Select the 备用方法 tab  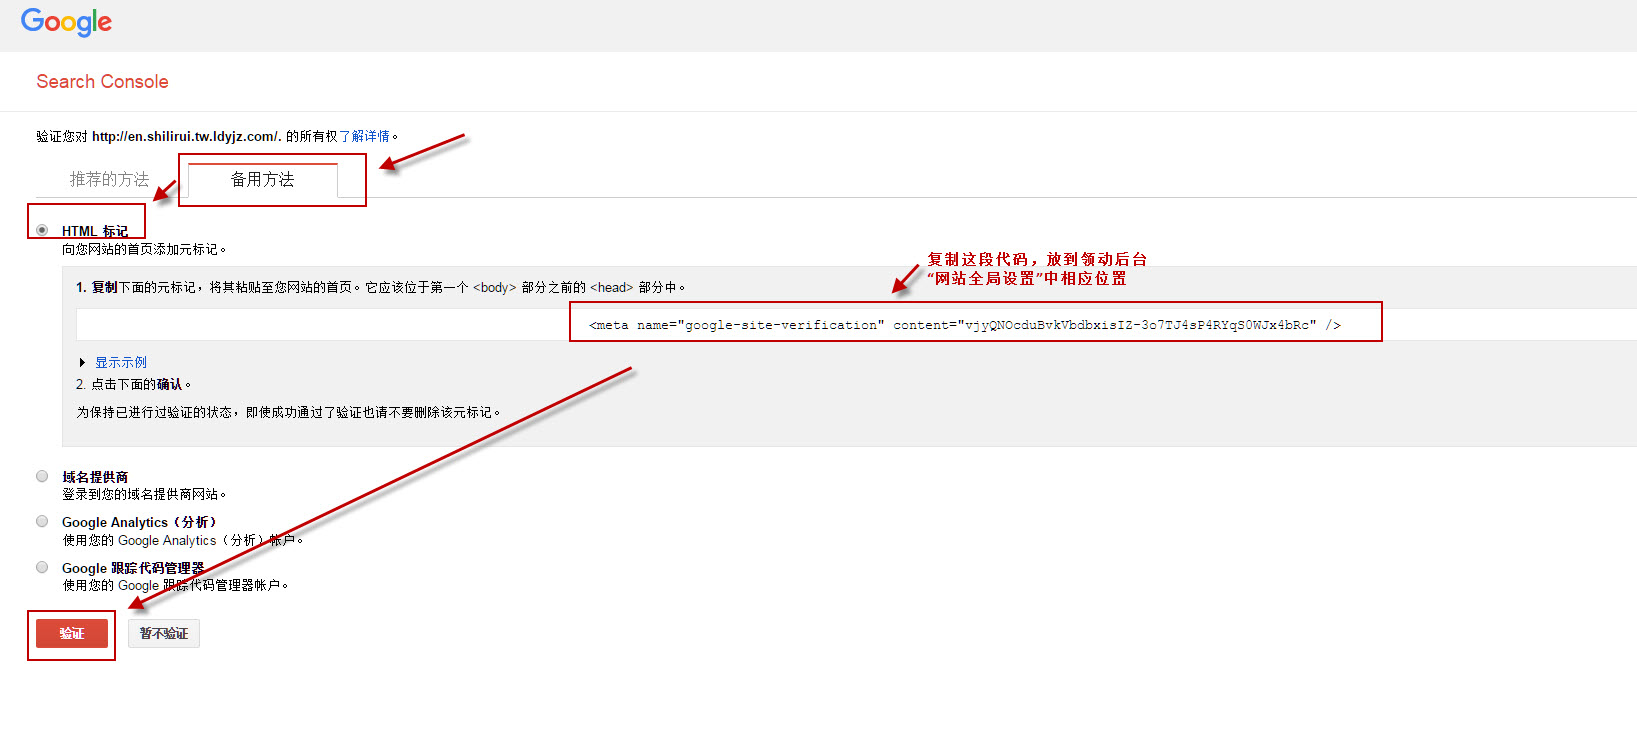[262, 179]
